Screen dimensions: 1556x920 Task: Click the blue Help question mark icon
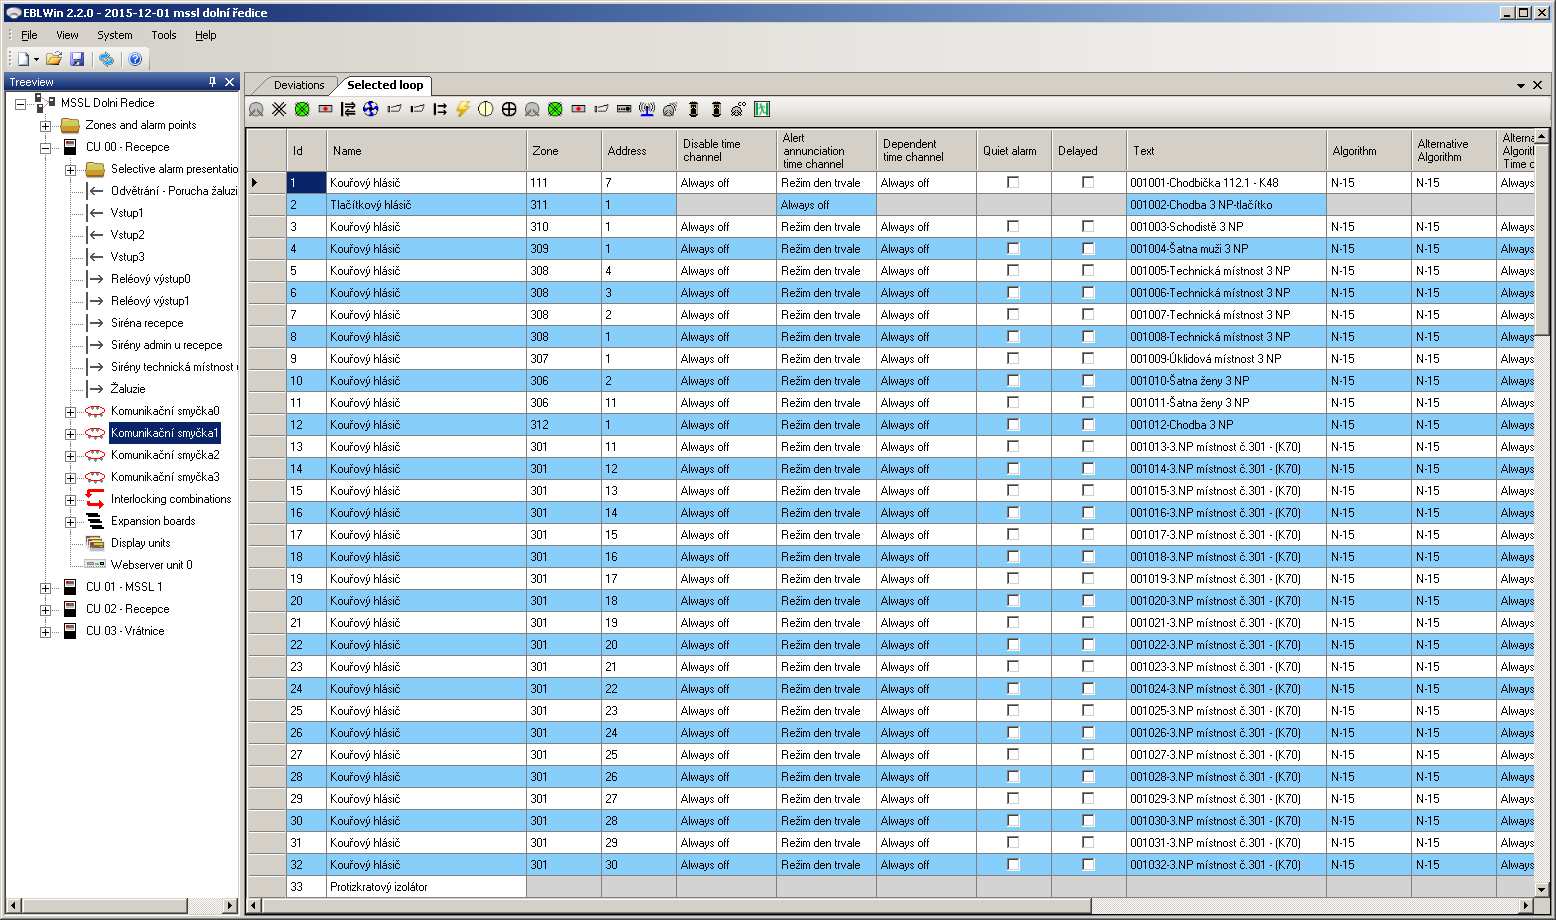pyautogui.click(x=135, y=59)
